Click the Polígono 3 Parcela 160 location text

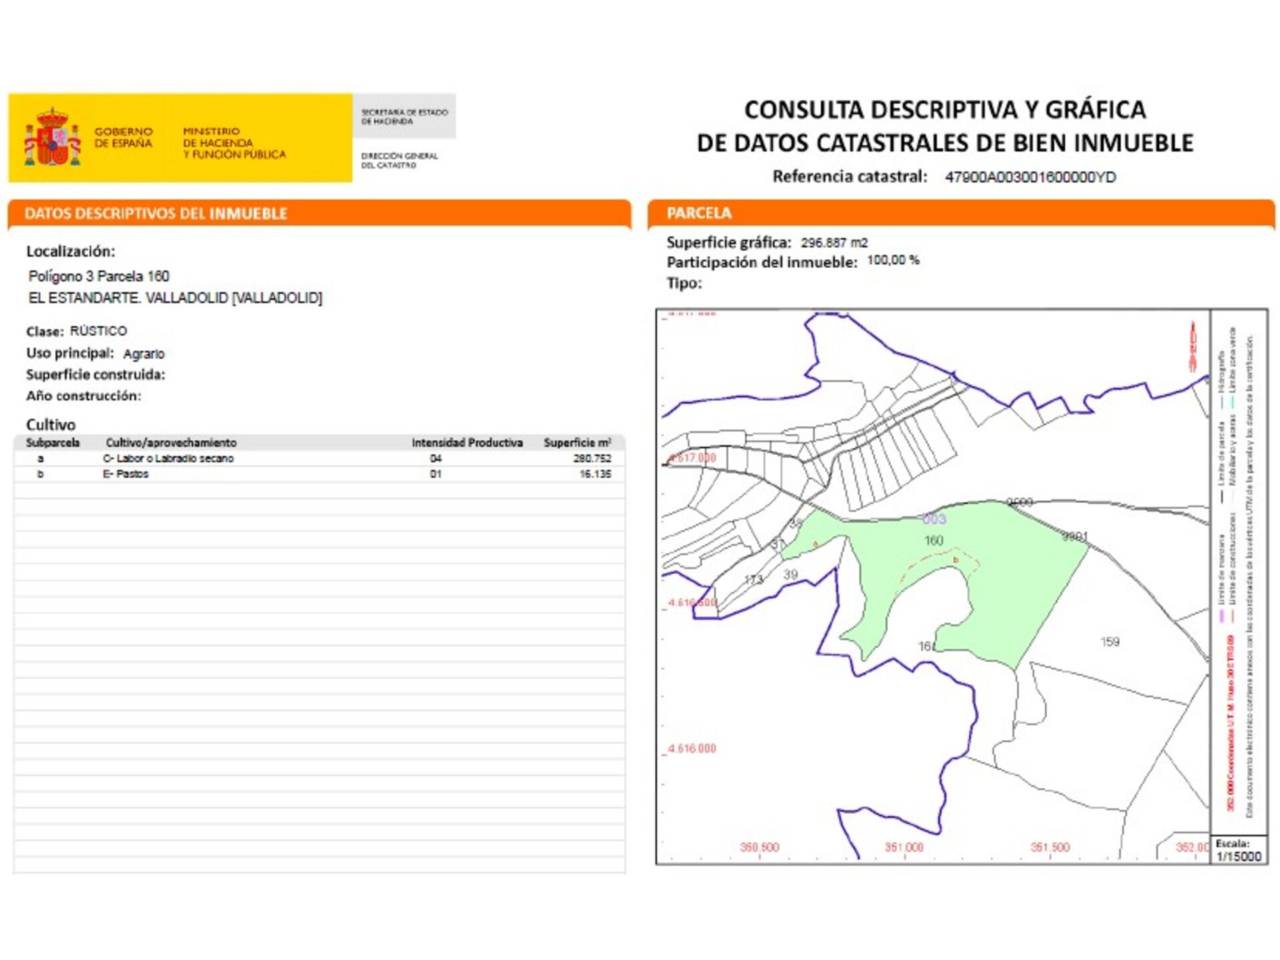(x=99, y=276)
